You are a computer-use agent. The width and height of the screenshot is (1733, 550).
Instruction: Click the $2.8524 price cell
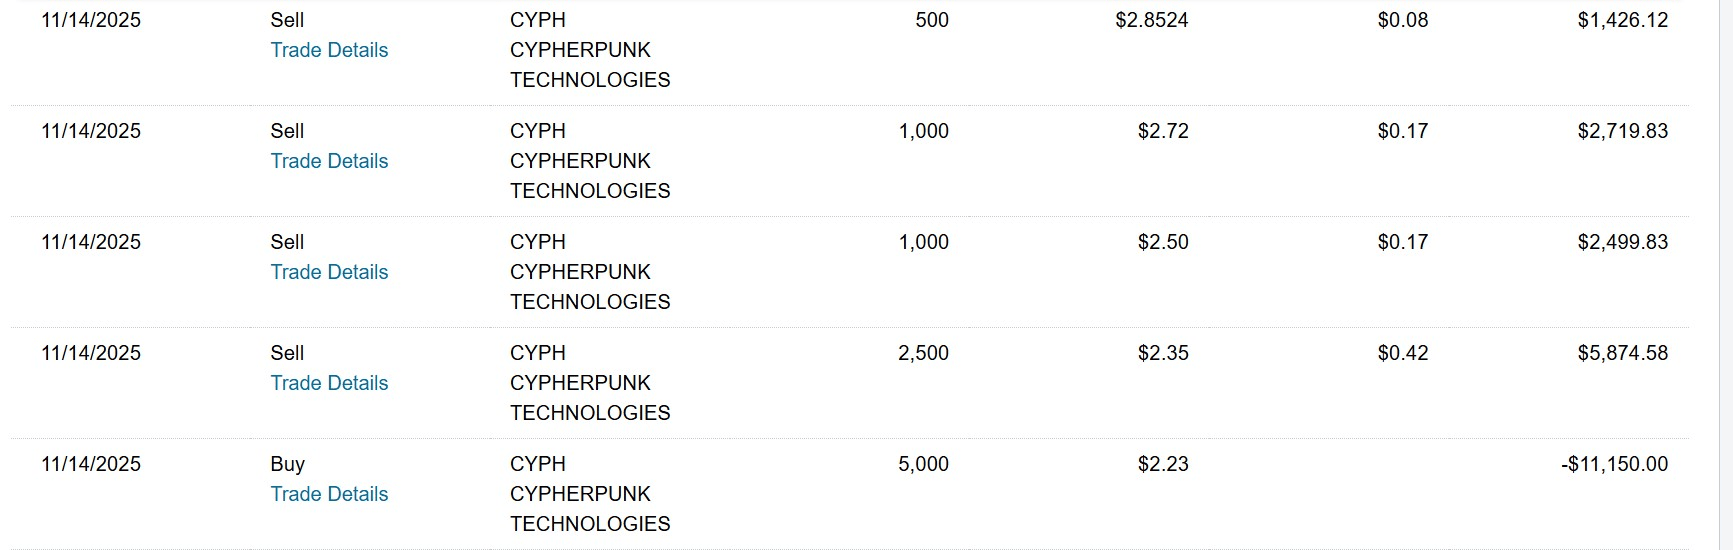point(1151,20)
